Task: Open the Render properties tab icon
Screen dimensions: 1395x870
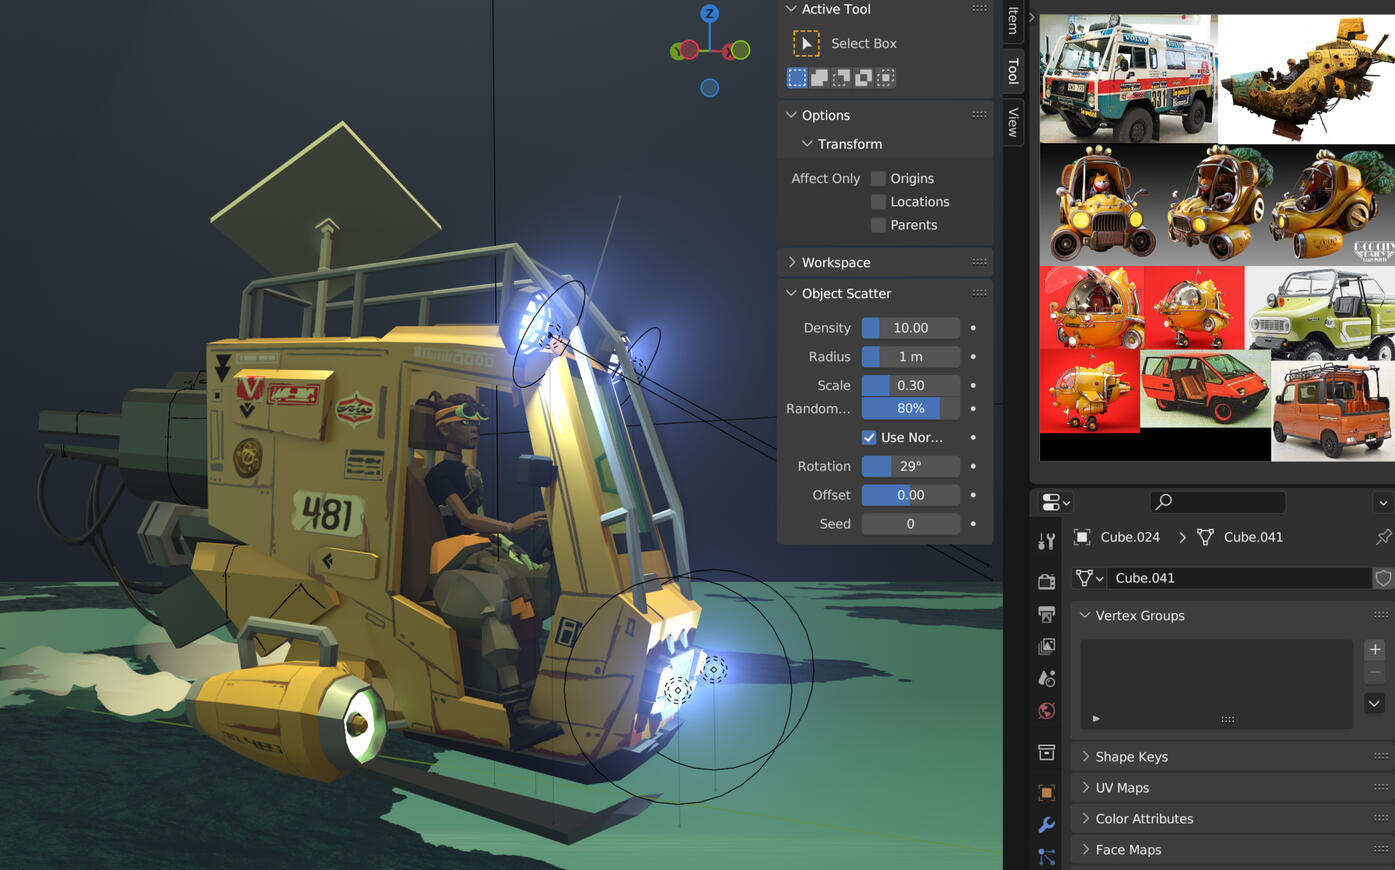Action: point(1047,581)
